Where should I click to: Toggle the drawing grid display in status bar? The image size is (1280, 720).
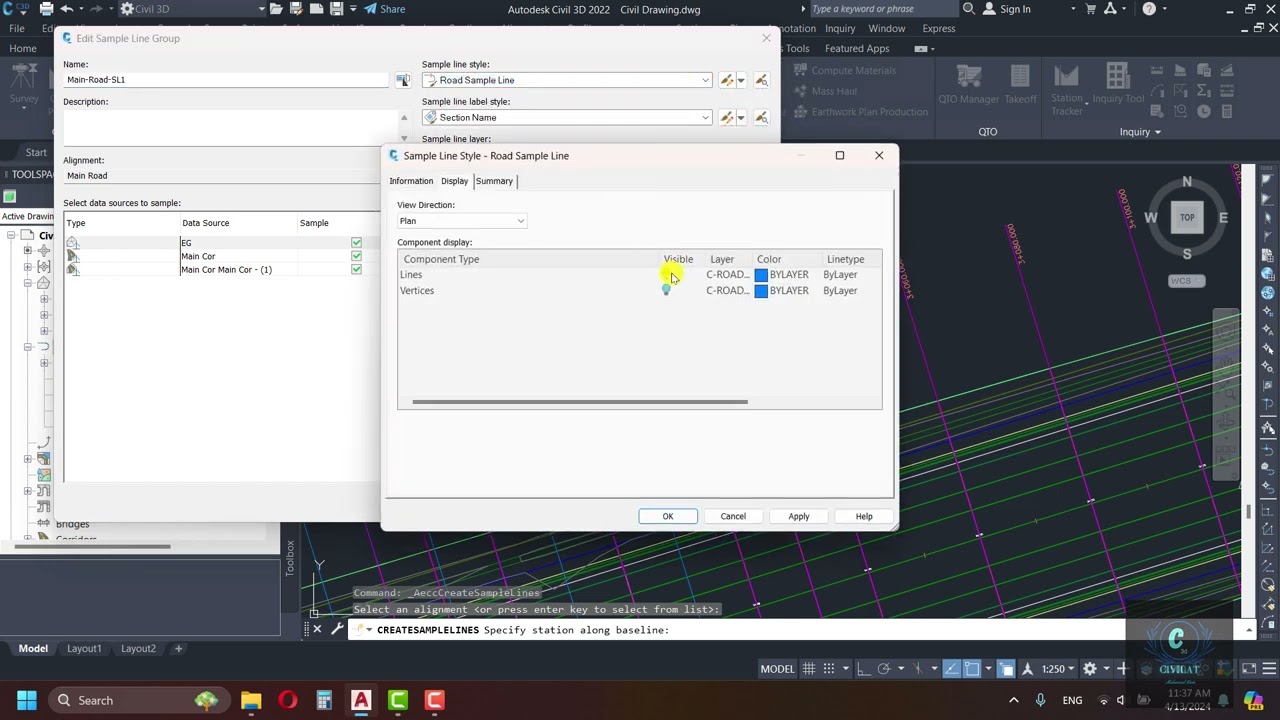808,669
